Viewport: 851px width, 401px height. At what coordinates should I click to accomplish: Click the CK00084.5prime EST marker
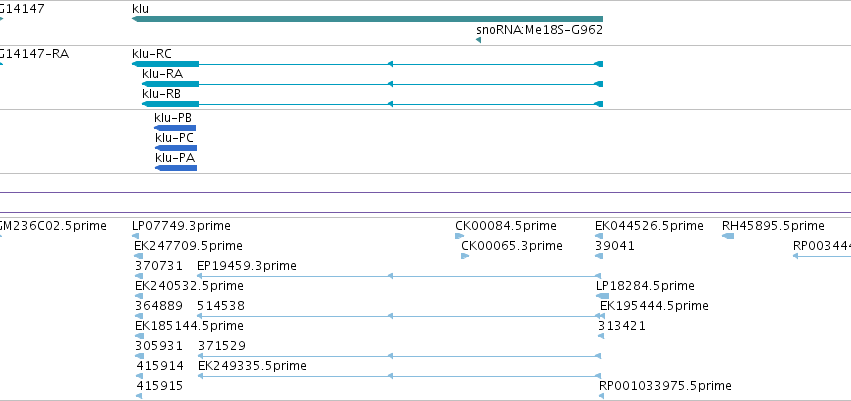[x=459, y=236]
